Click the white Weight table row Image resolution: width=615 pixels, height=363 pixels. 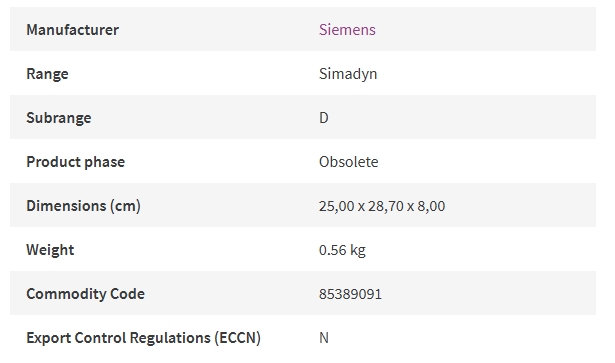pos(303,249)
